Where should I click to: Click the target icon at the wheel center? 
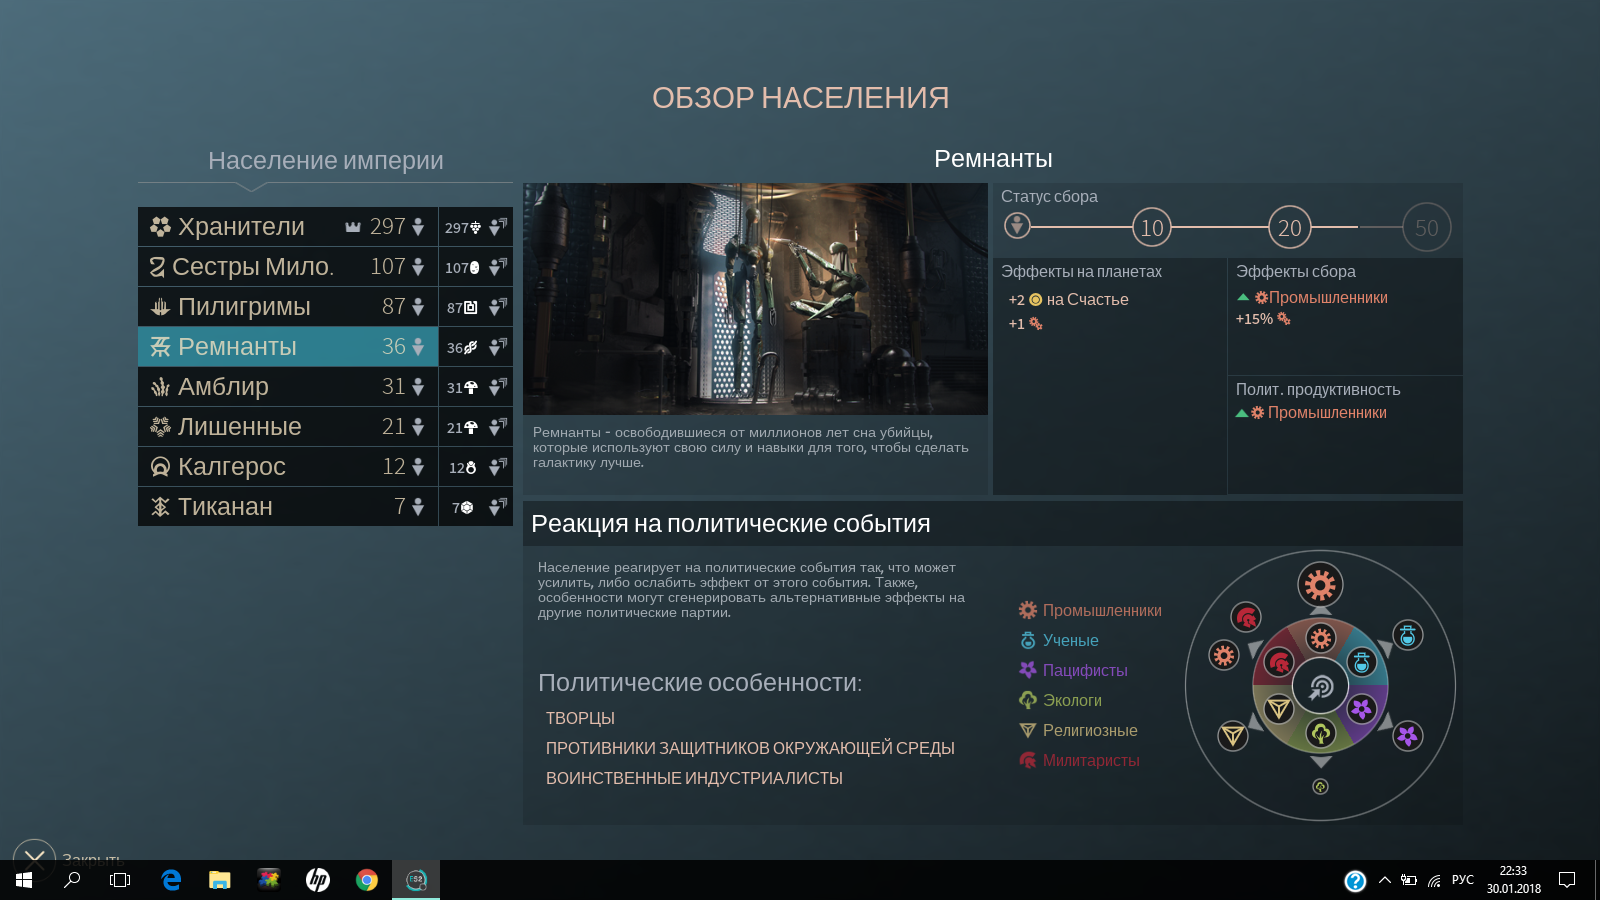(1321, 686)
